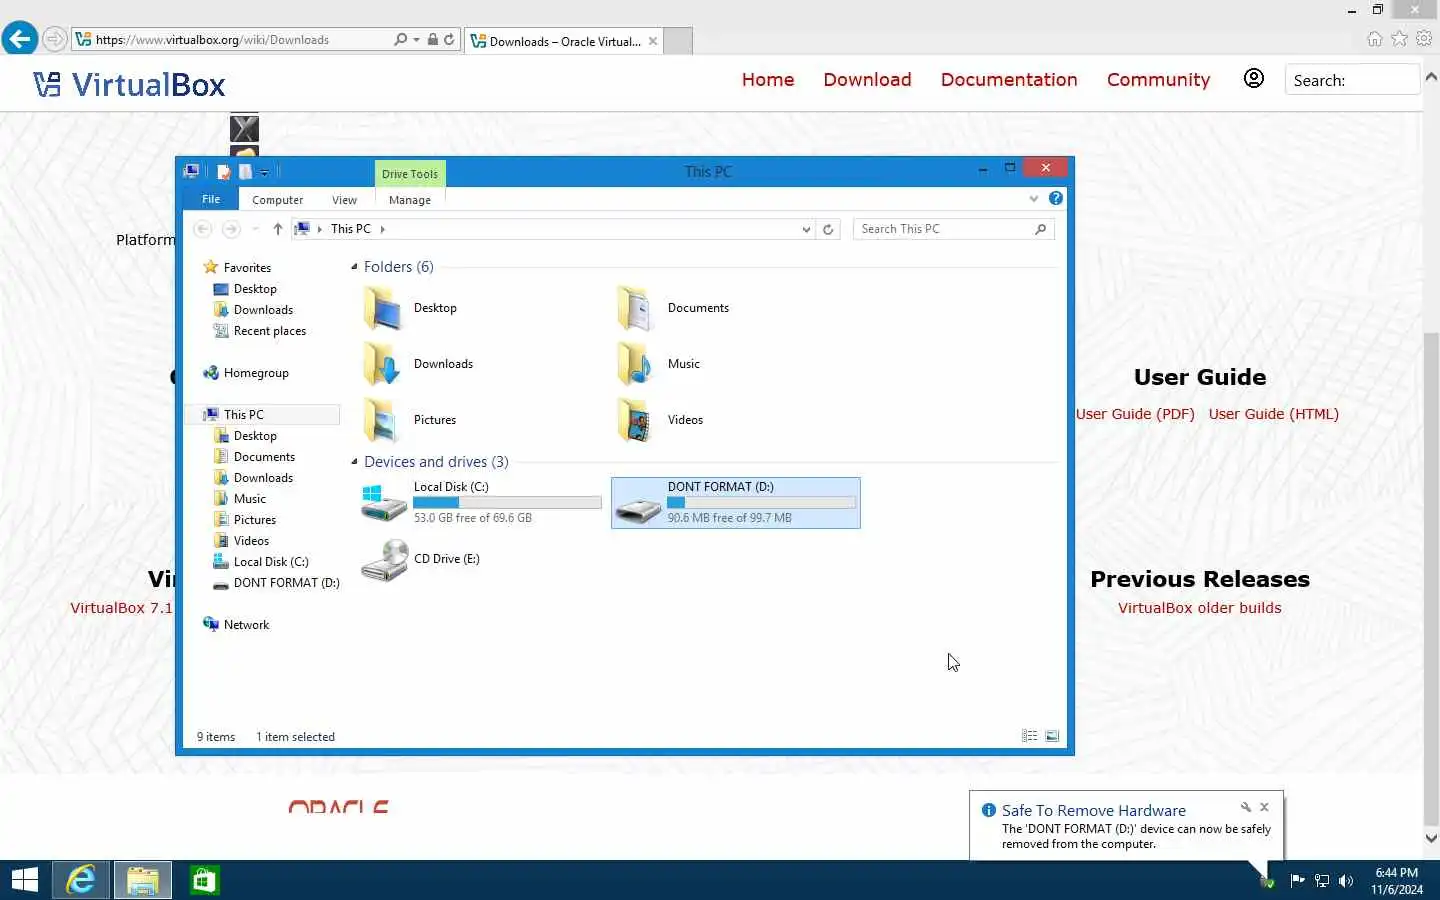Click the Action Center flag tray icon

tap(1297, 881)
